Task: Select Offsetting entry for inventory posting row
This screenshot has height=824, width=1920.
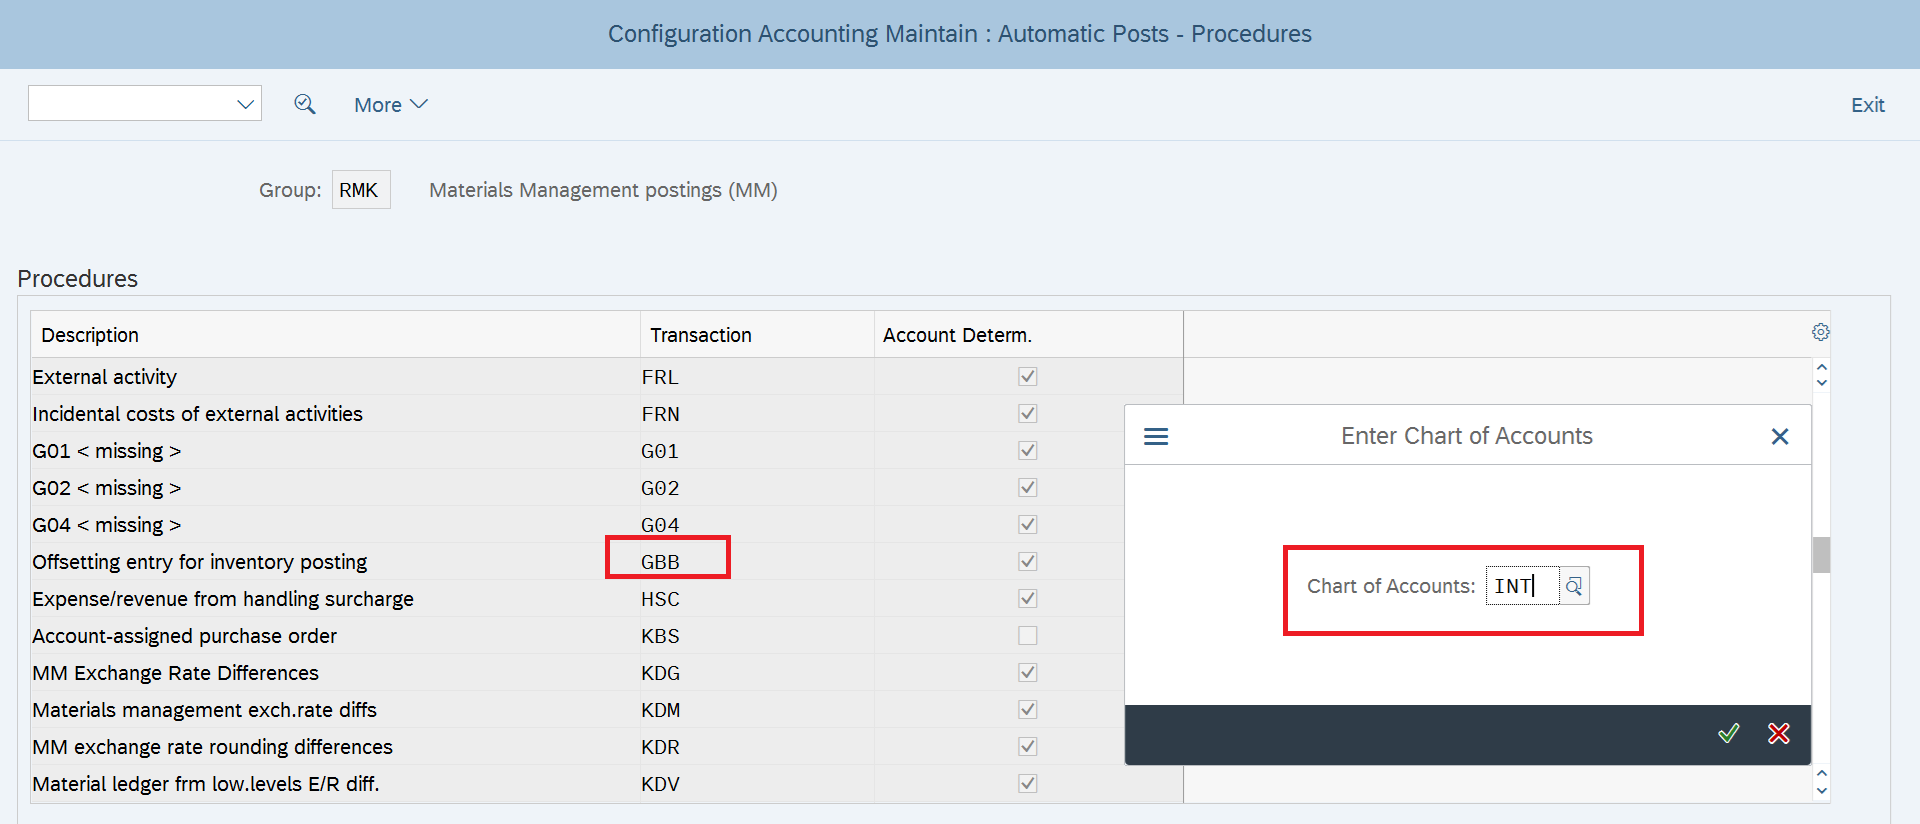Action: [200, 562]
